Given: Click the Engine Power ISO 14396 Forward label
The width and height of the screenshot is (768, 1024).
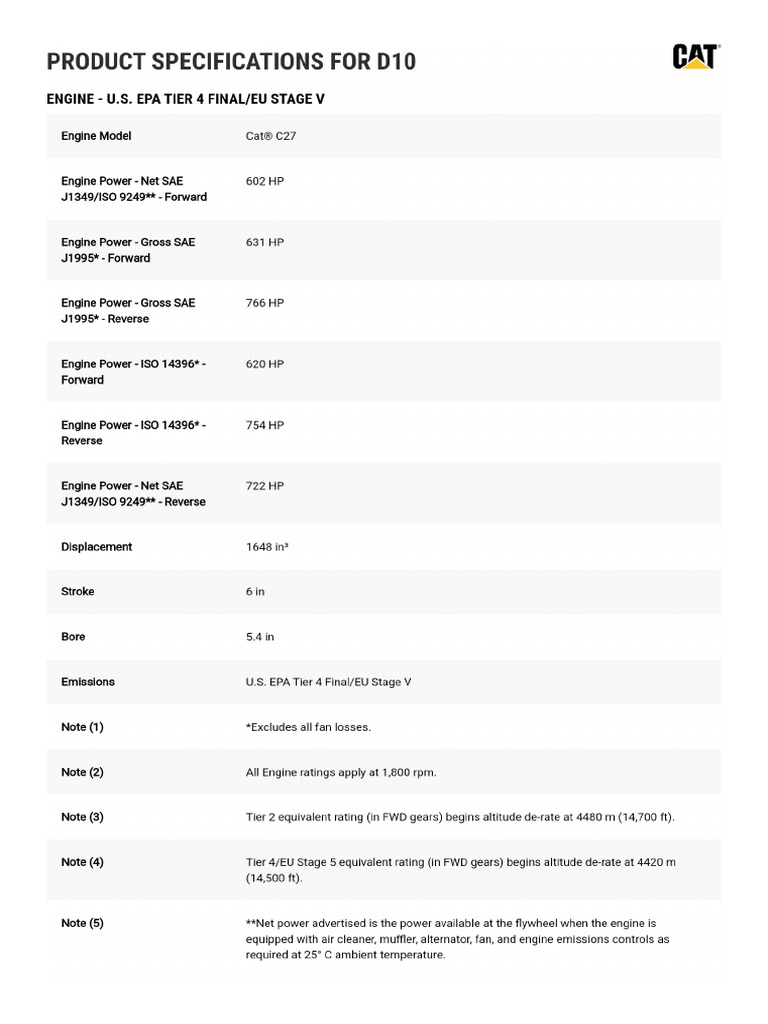Looking at the screenshot, I should coord(133,372).
